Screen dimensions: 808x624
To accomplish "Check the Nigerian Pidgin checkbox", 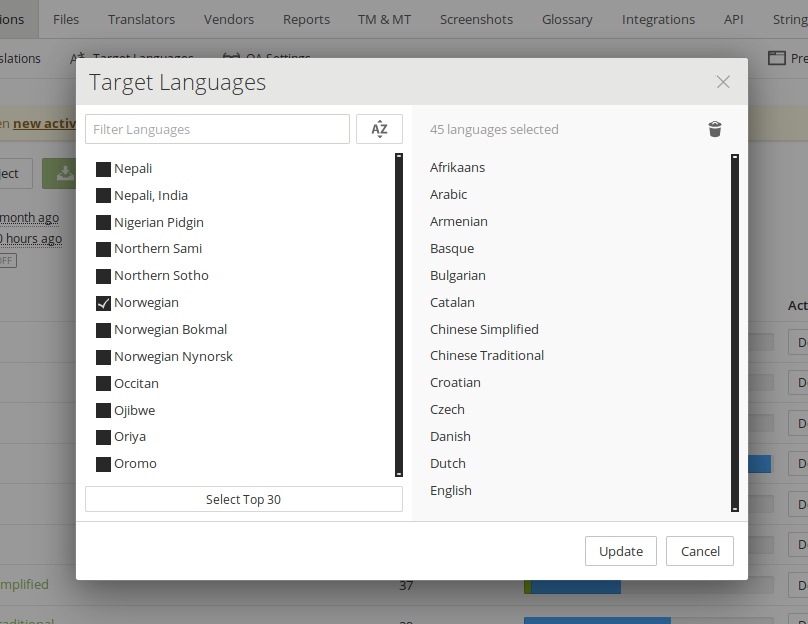I will coord(103,223).
